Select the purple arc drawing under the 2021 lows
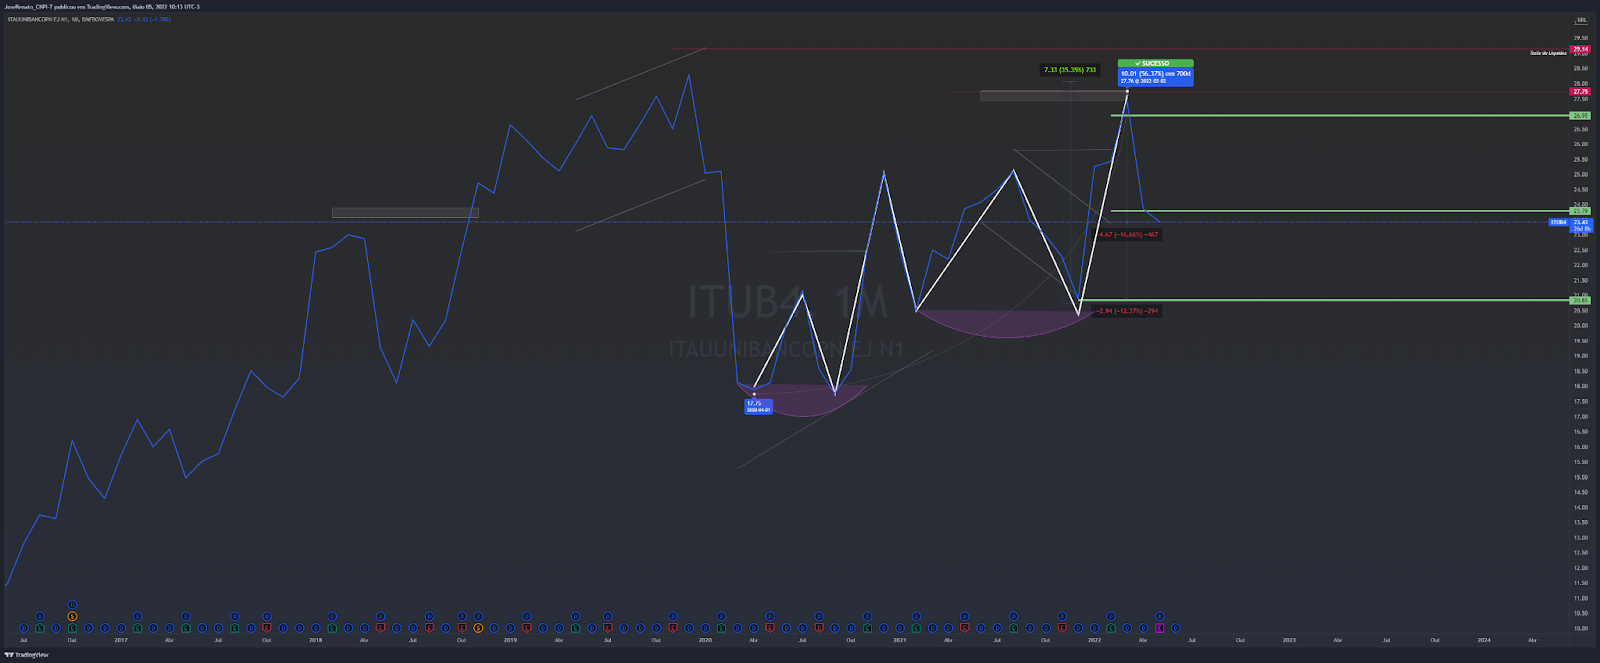 1005,324
